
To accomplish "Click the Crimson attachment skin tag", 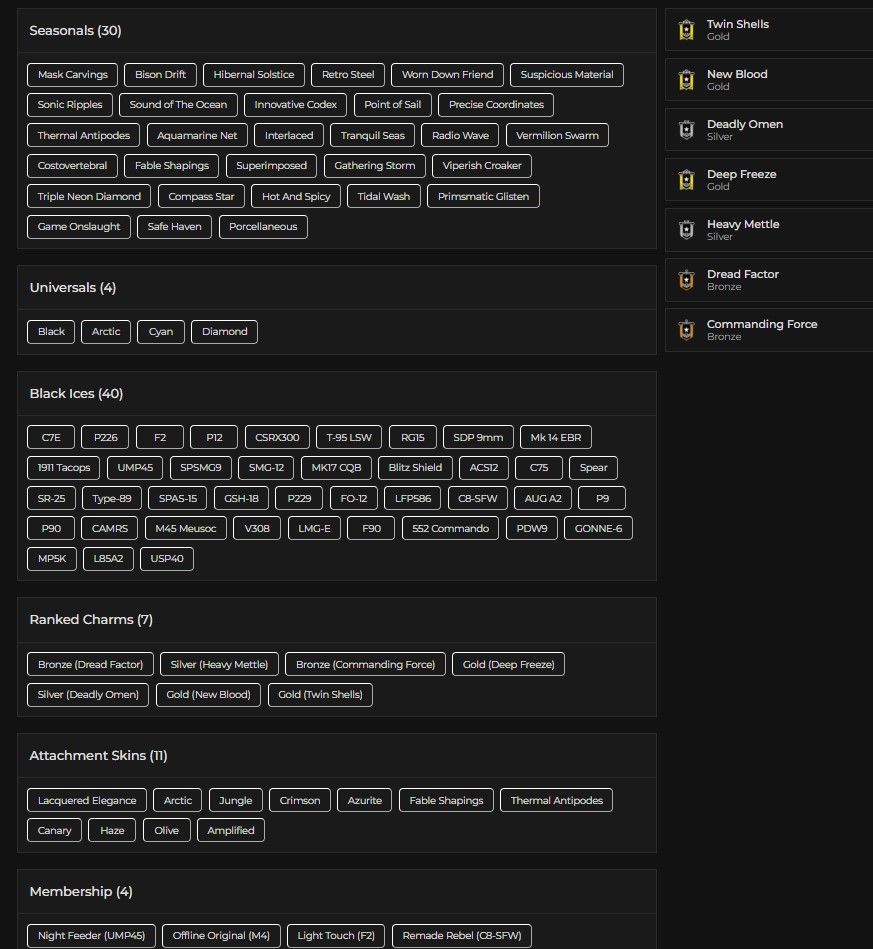I will click(300, 800).
